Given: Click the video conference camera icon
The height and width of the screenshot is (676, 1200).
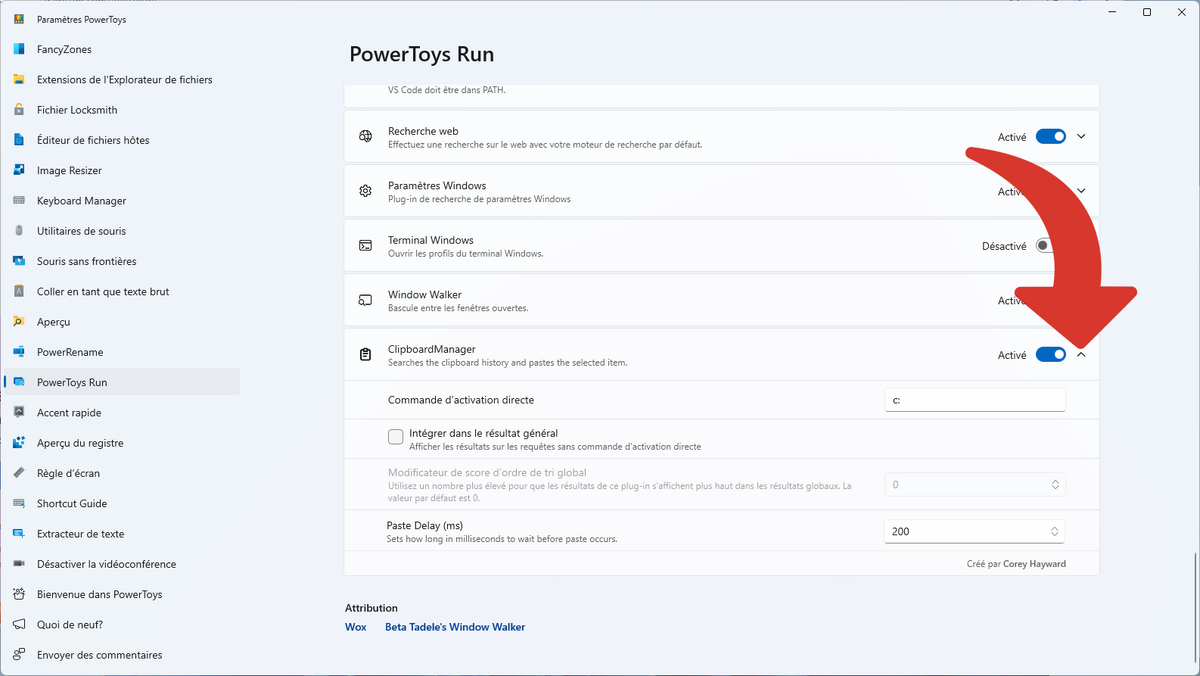Looking at the screenshot, I should point(19,564).
